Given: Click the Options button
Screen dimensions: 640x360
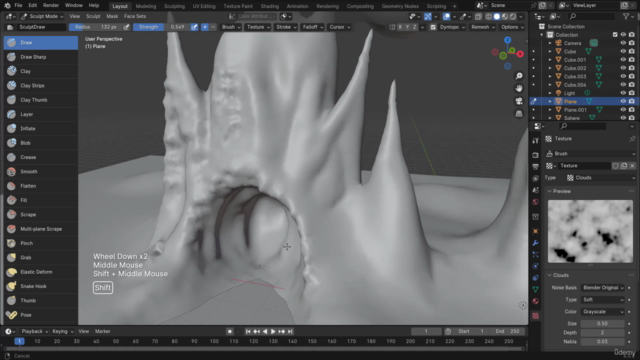Looking at the screenshot, I should click(512, 27).
